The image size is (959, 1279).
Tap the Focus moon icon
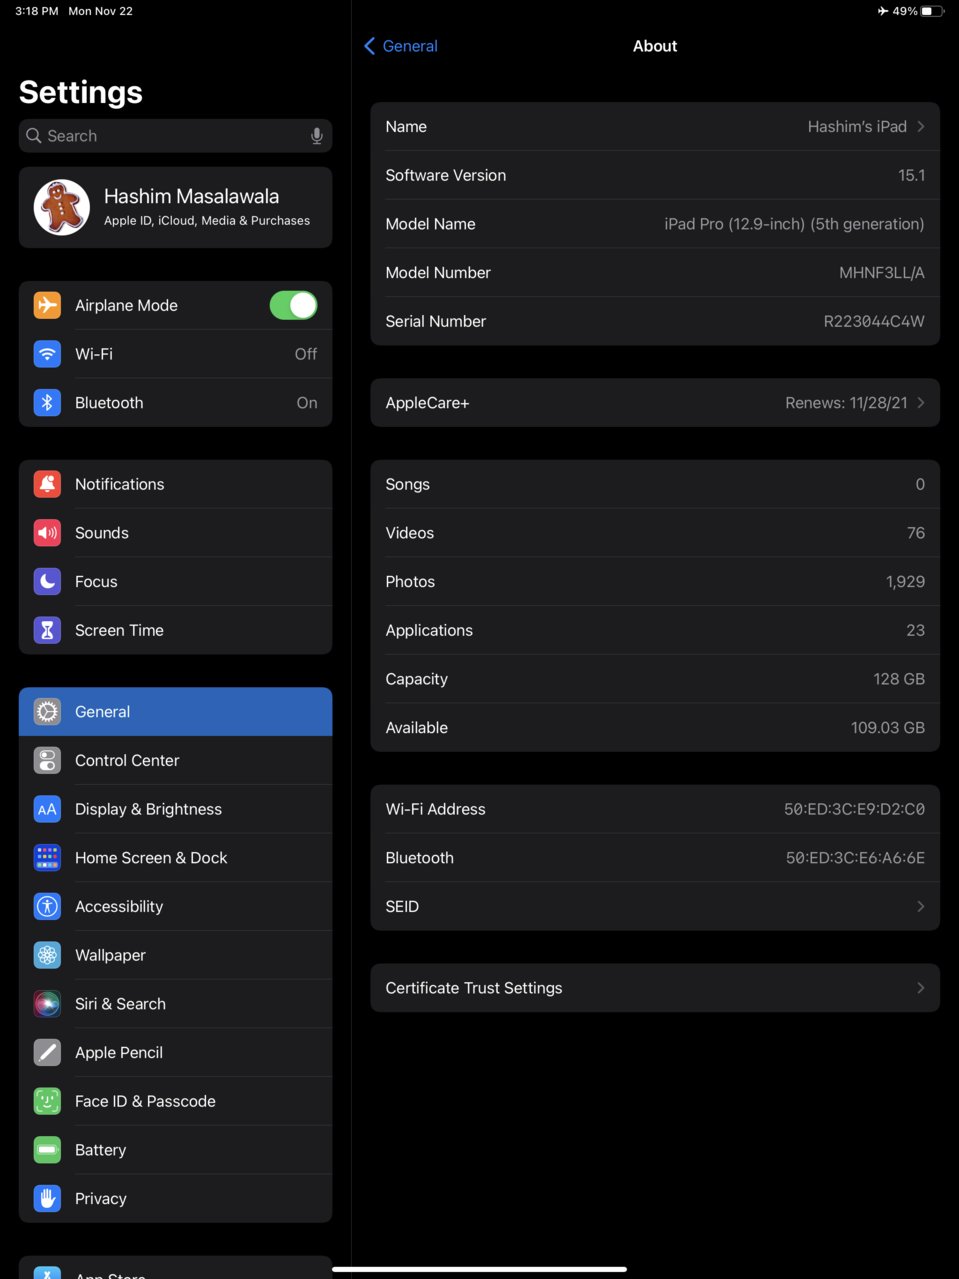point(47,582)
